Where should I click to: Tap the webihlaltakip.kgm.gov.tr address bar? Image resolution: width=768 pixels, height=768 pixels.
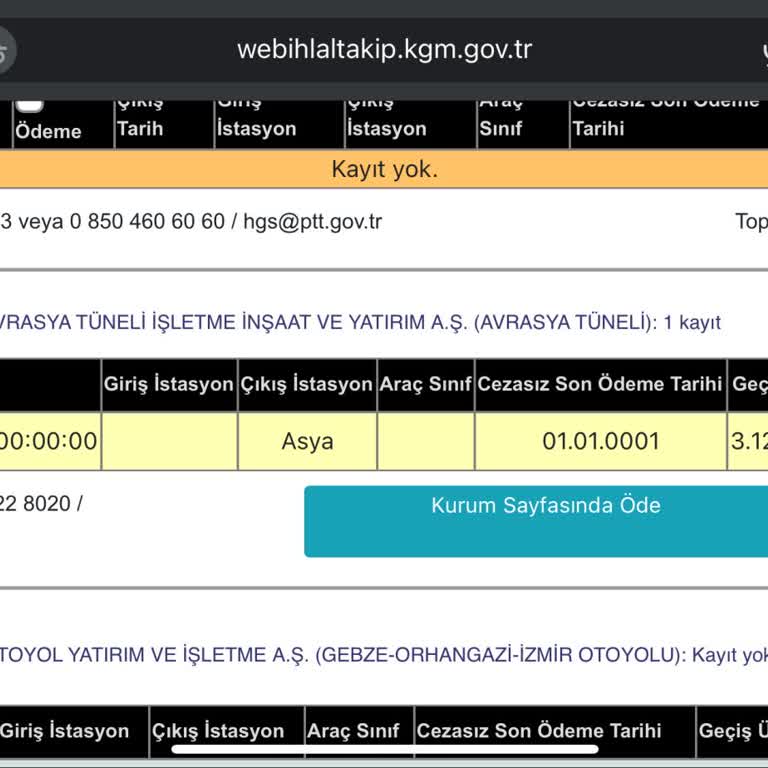(x=384, y=50)
